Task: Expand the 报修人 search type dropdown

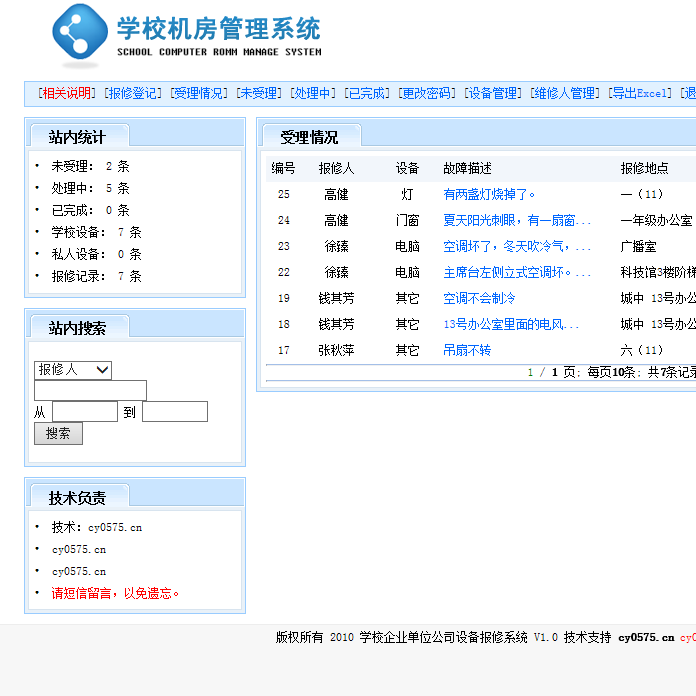Action: coord(73,370)
